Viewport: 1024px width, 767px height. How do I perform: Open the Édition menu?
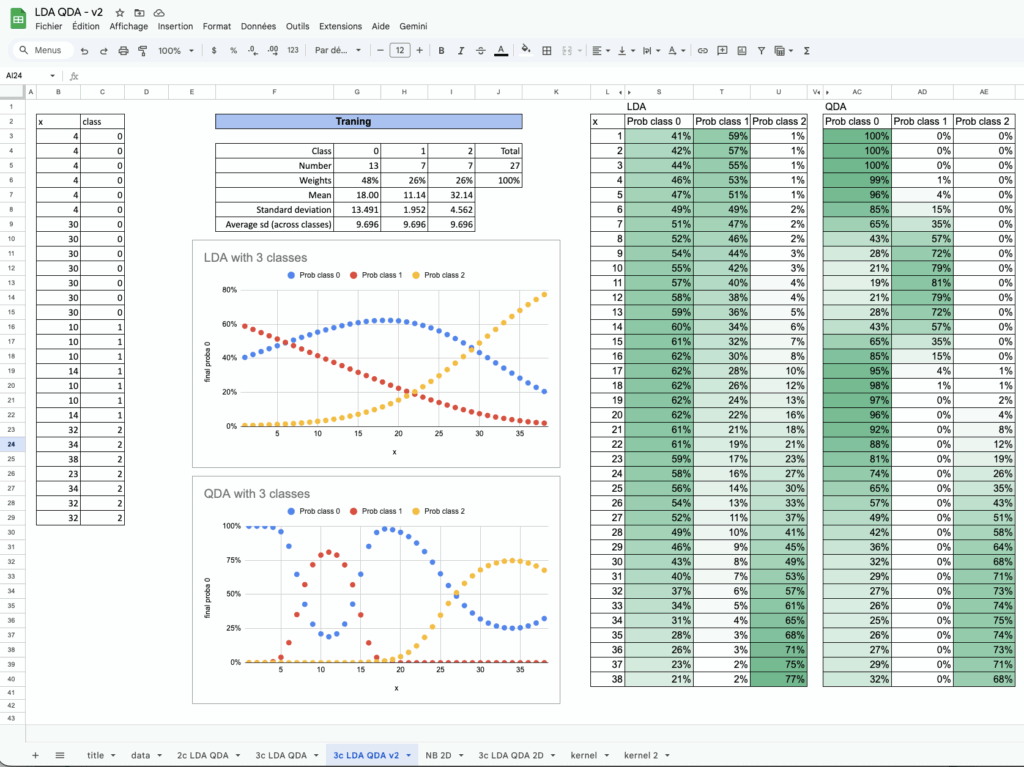point(86,26)
